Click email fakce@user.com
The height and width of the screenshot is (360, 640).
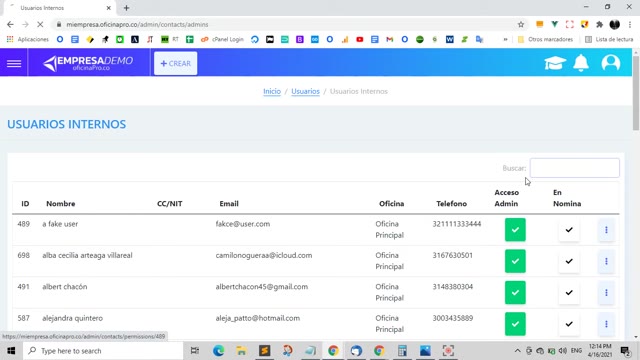(x=243, y=224)
